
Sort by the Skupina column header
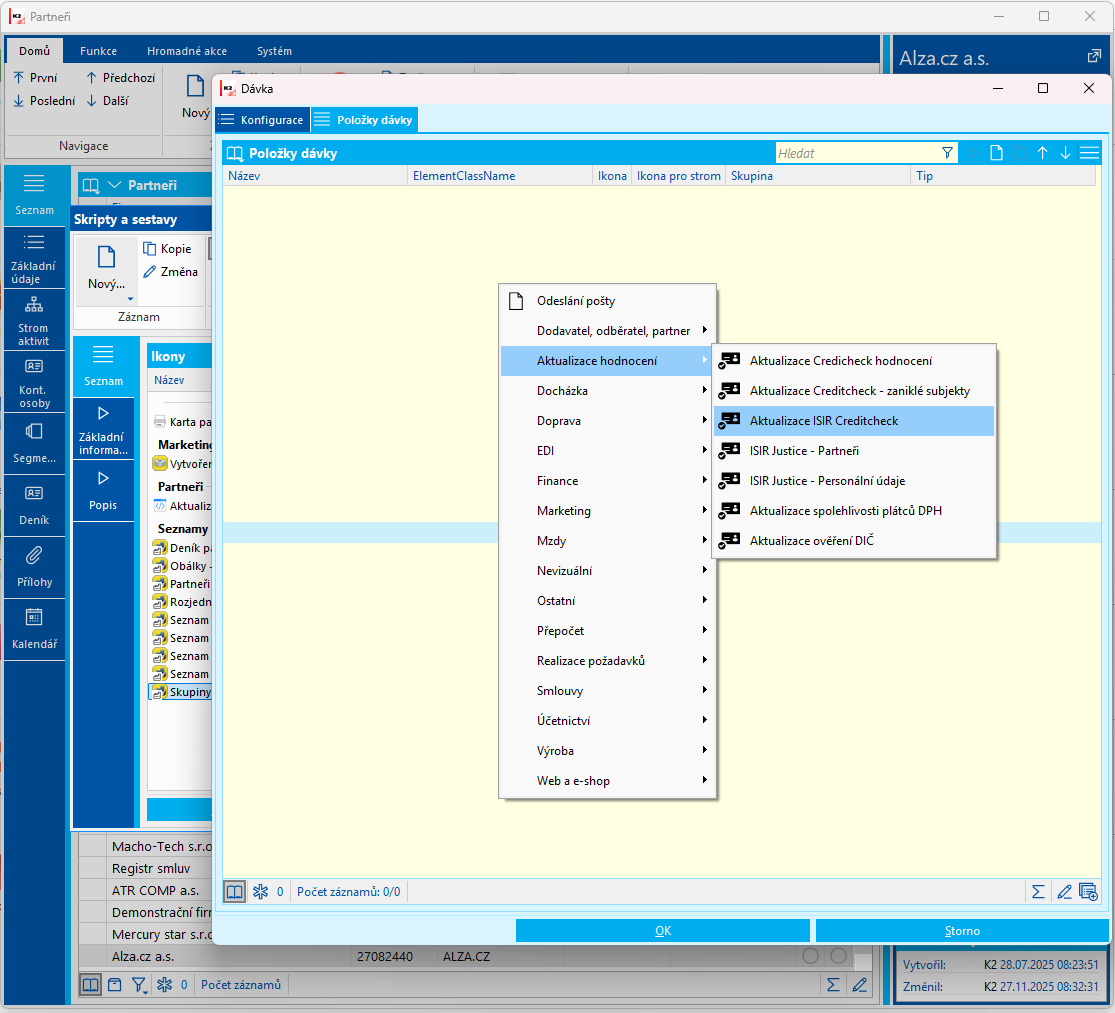pos(818,176)
